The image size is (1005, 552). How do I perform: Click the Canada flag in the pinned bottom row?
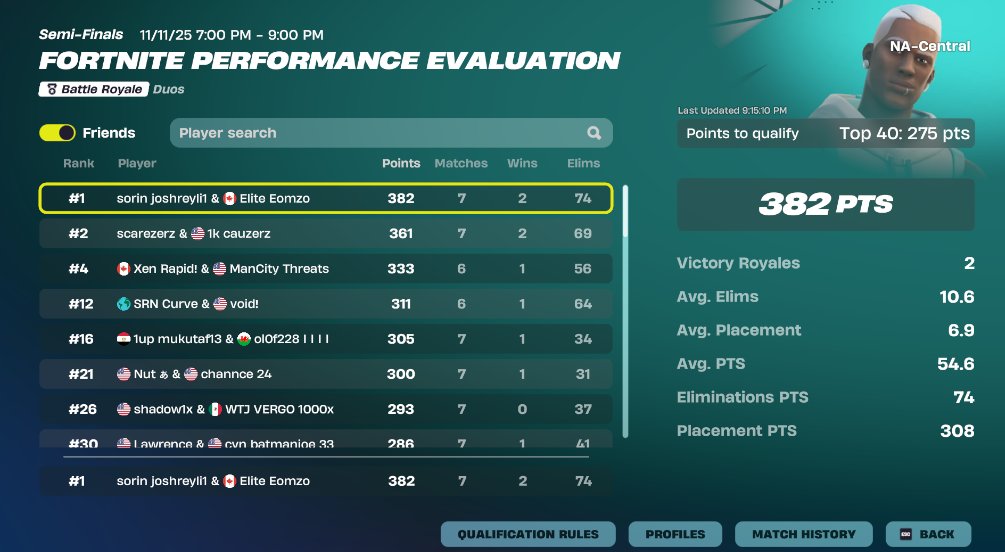pyautogui.click(x=229, y=481)
